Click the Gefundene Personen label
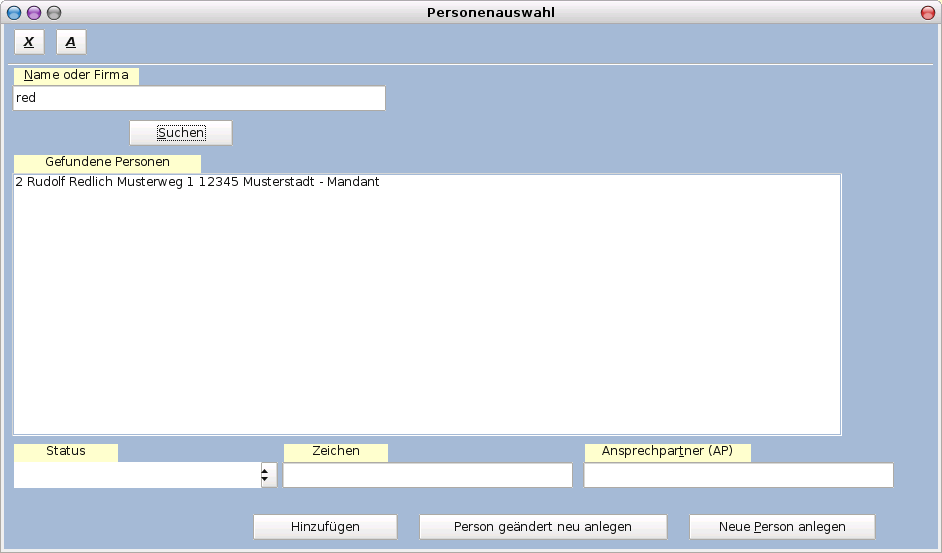Image resolution: width=942 pixels, height=553 pixels. click(x=107, y=162)
